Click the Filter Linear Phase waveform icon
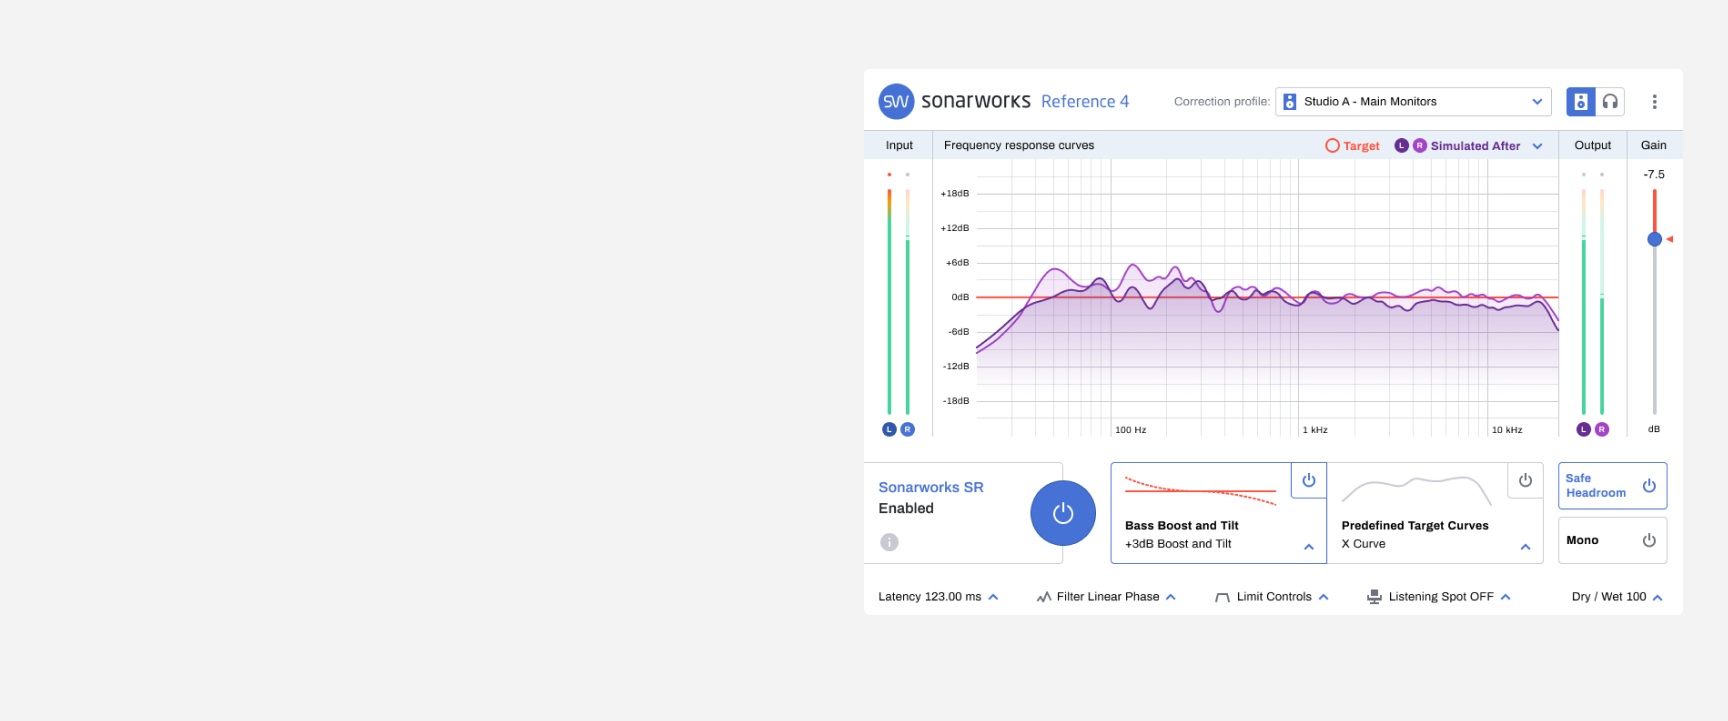Viewport: 1728px width, 721px height. coord(1044,597)
